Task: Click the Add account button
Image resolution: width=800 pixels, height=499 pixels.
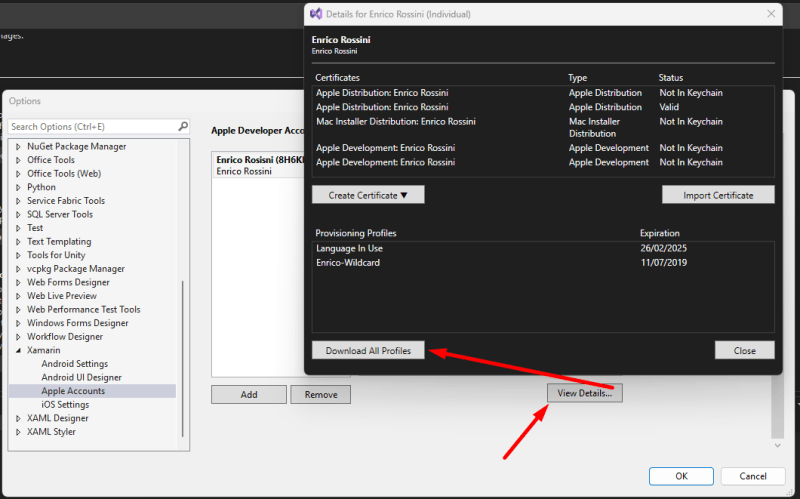Action: (x=249, y=394)
